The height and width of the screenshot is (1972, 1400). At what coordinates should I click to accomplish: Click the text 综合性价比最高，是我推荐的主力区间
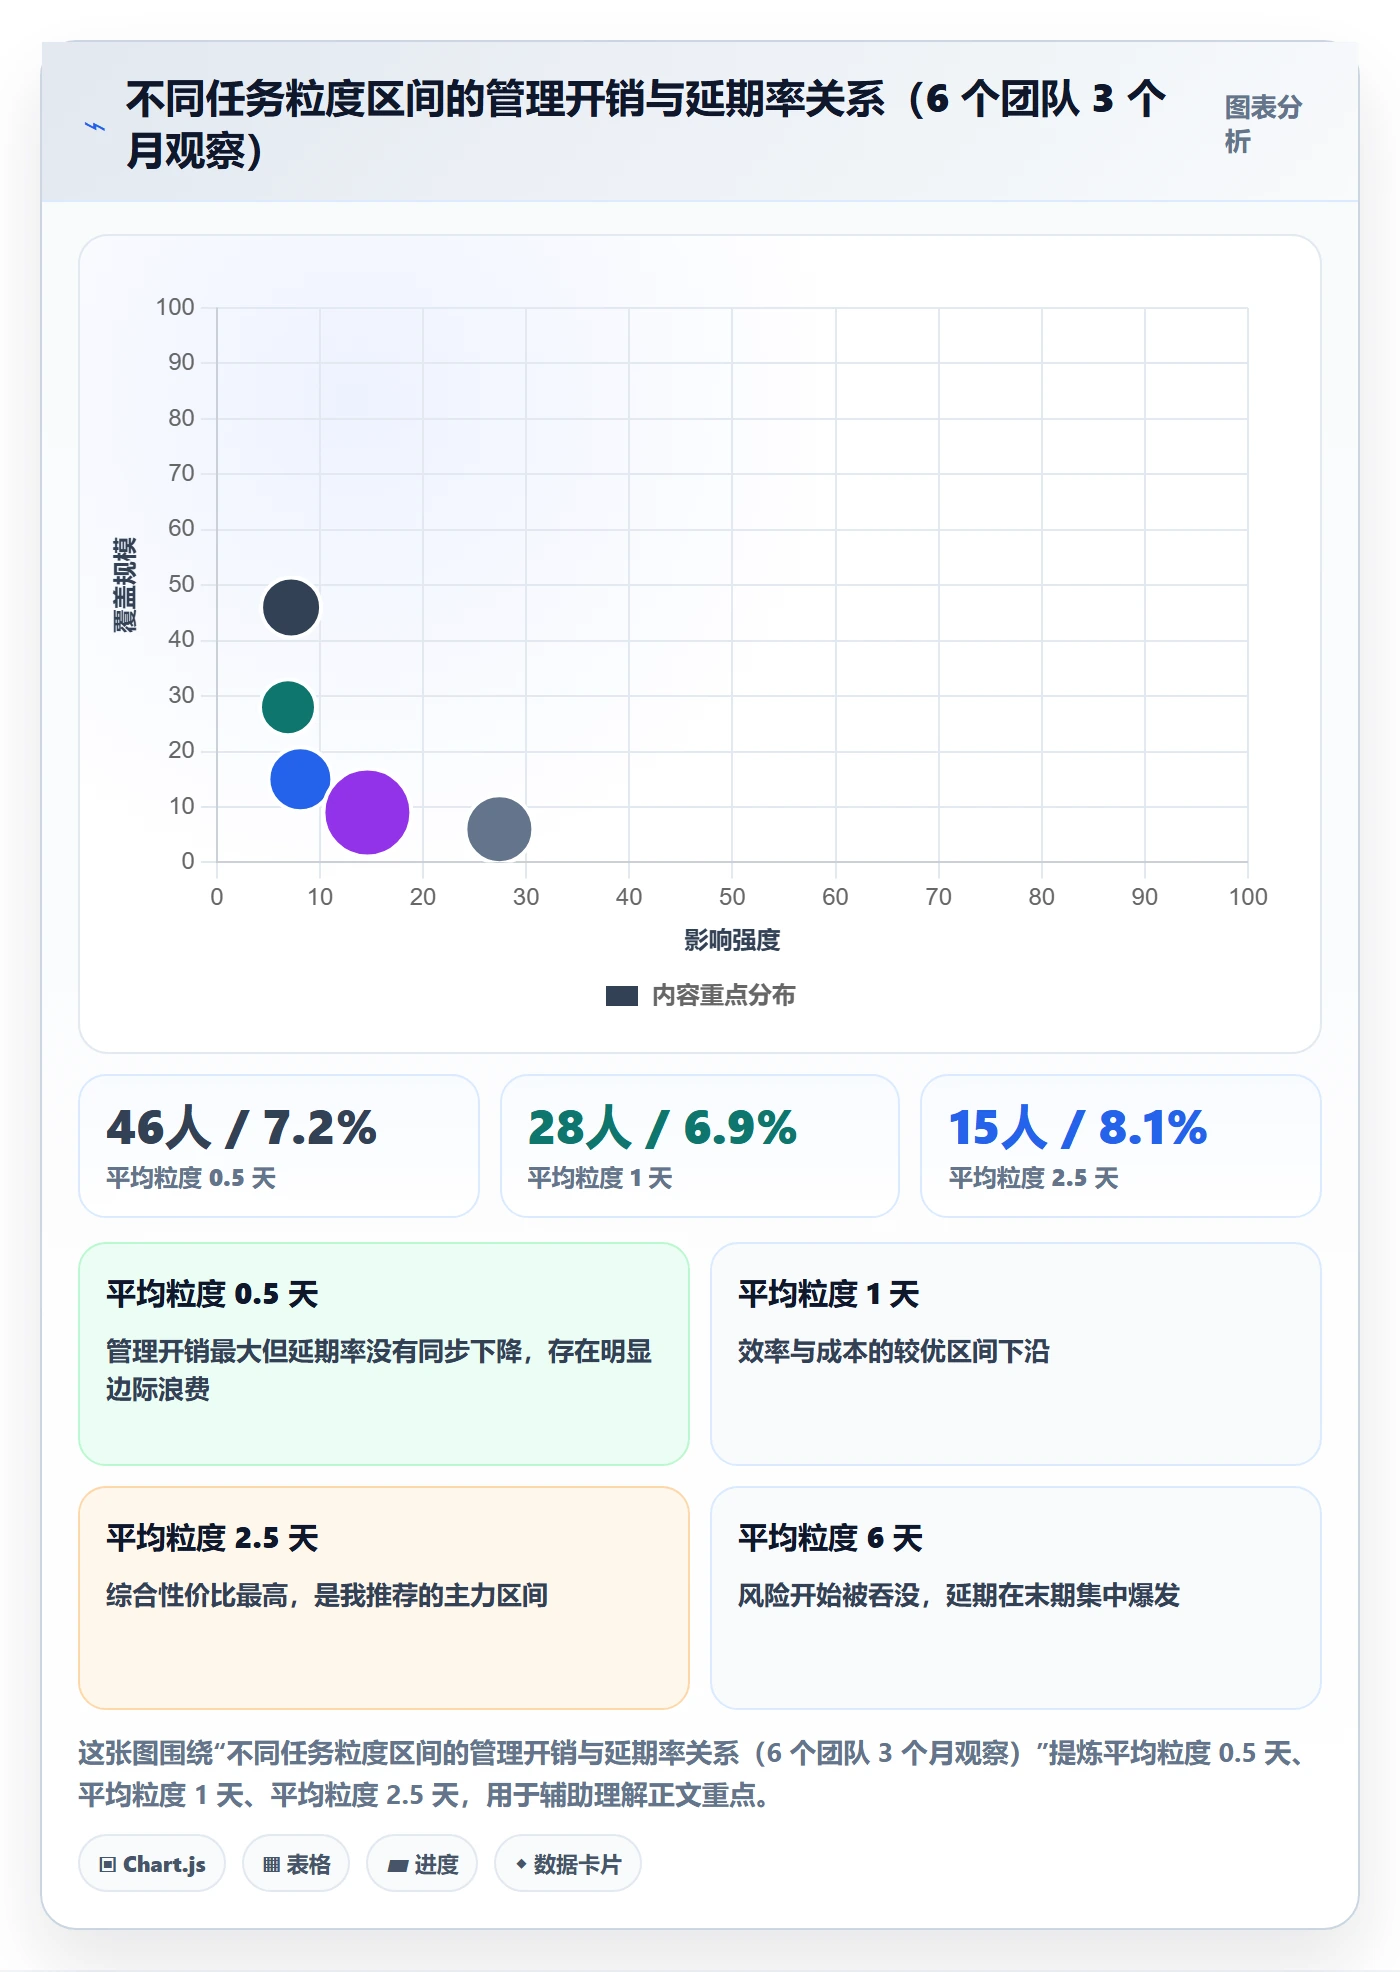click(327, 1596)
